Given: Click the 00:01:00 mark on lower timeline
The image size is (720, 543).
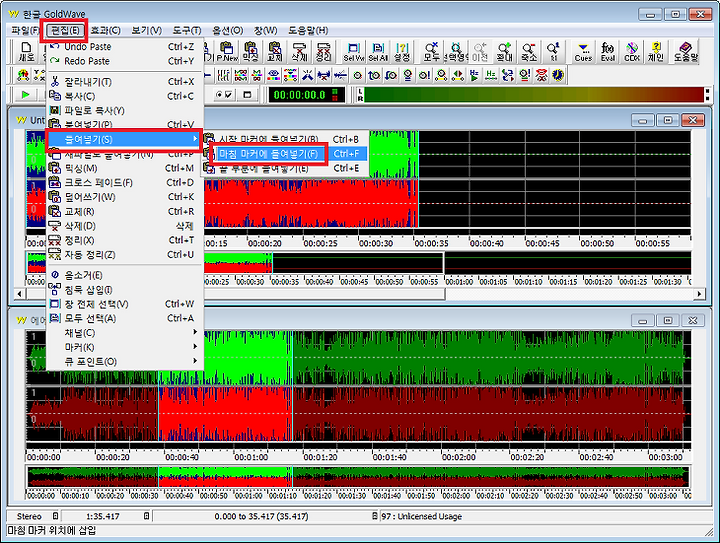Looking at the screenshot, I should point(251,457).
